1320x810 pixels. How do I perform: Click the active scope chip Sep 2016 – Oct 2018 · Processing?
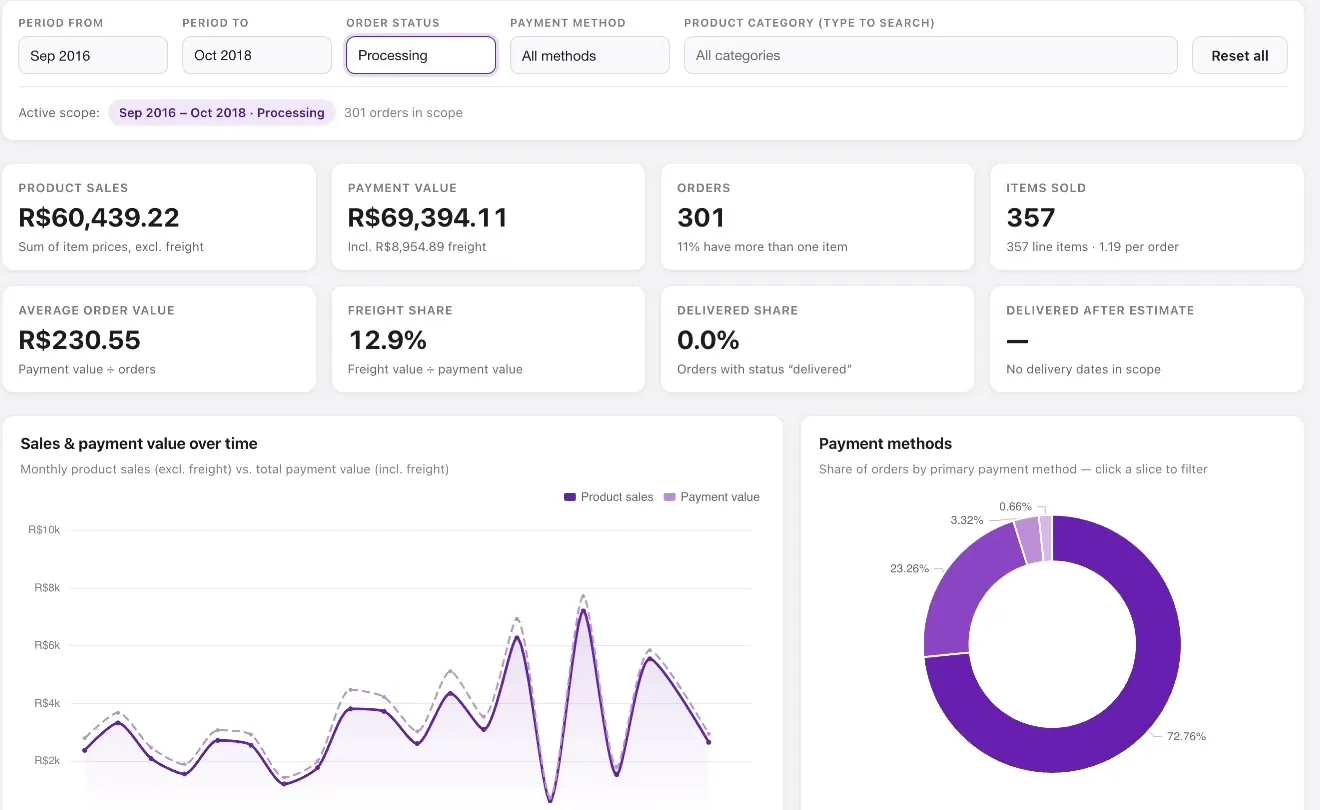(x=222, y=113)
